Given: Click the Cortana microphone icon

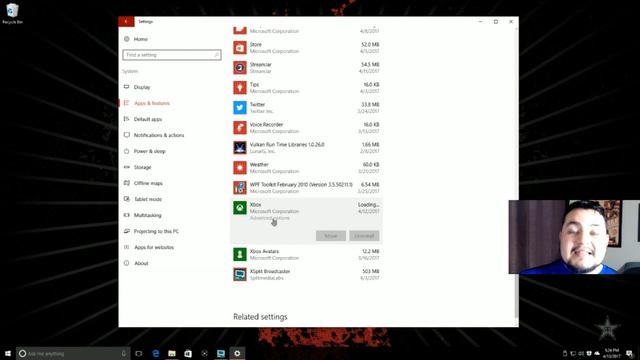Looking at the screenshot, I should tap(124, 353).
